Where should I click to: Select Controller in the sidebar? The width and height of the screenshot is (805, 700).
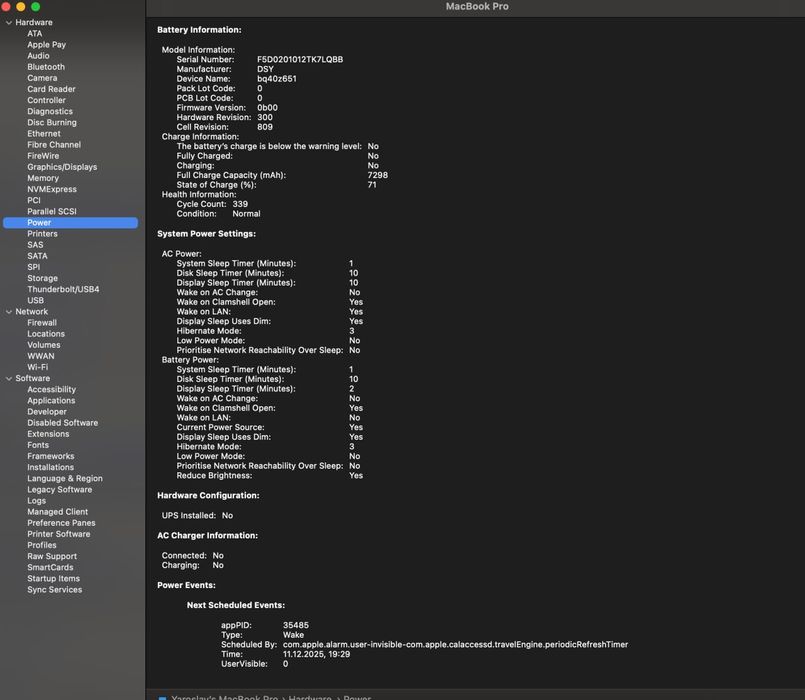click(47, 101)
